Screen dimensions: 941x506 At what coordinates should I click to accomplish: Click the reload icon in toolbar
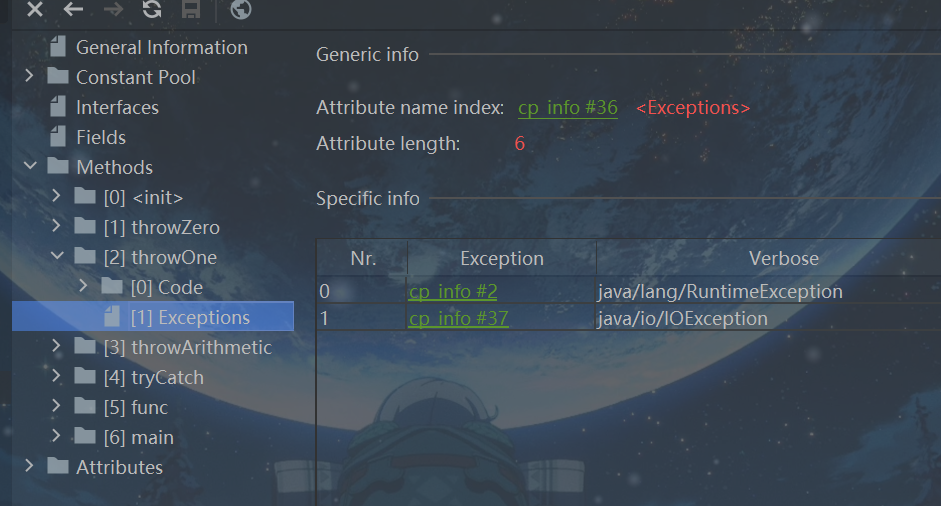[x=152, y=10]
